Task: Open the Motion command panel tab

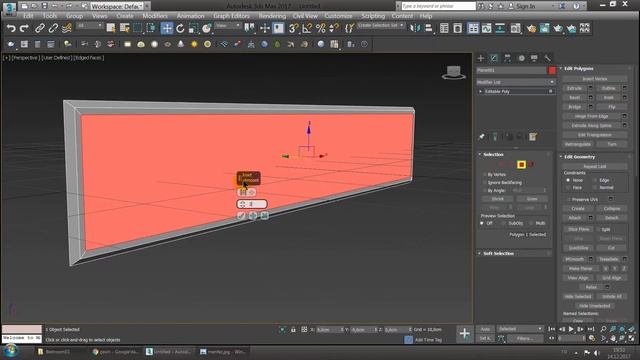Action: point(521,58)
